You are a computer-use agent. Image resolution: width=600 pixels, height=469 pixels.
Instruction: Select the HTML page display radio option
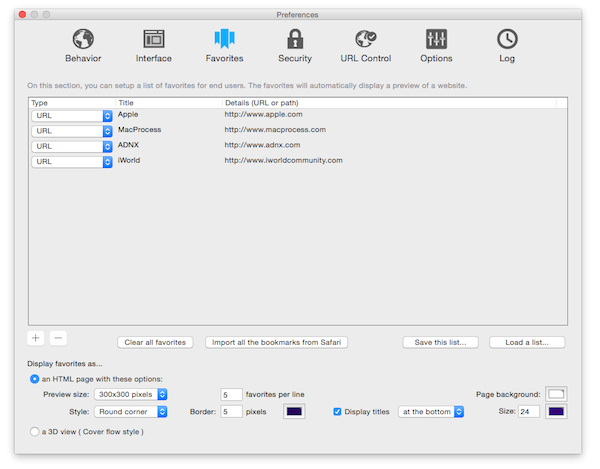[x=35, y=379]
